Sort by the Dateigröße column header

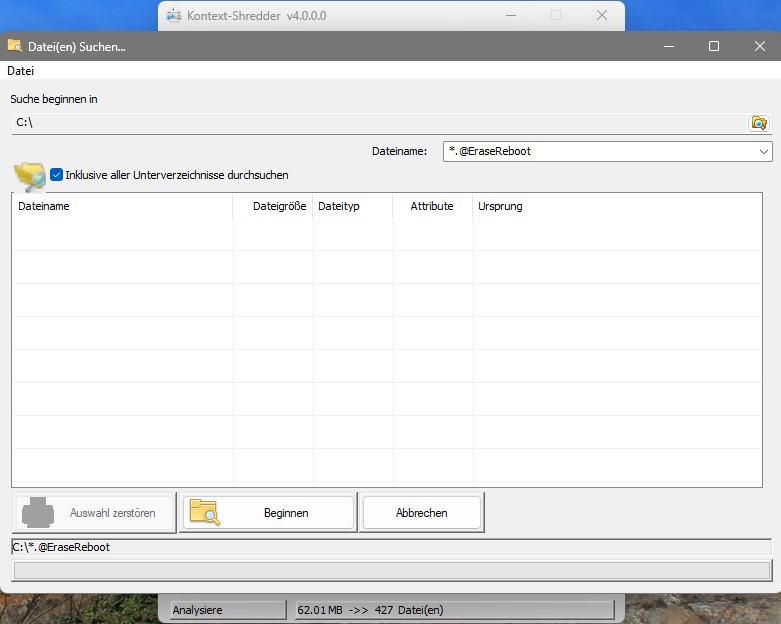click(273, 206)
